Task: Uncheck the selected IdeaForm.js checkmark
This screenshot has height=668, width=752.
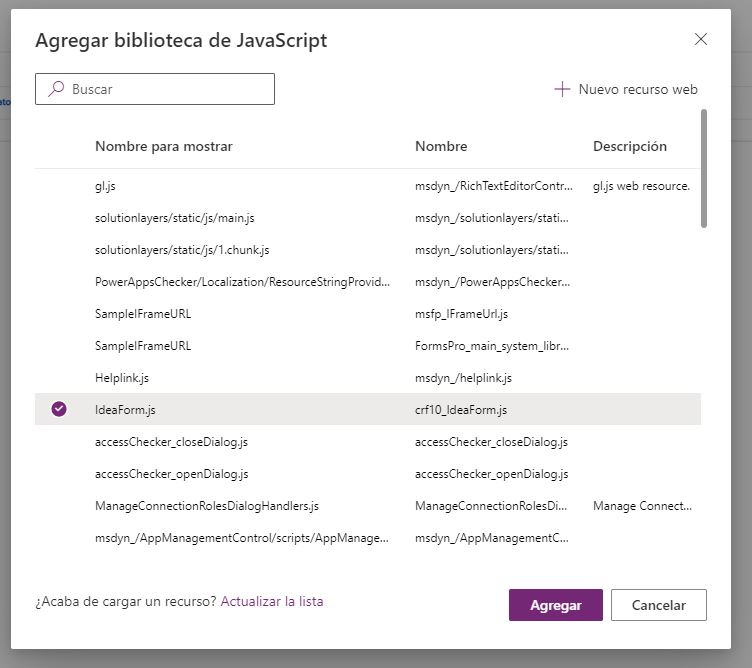Action: (59, 409)
